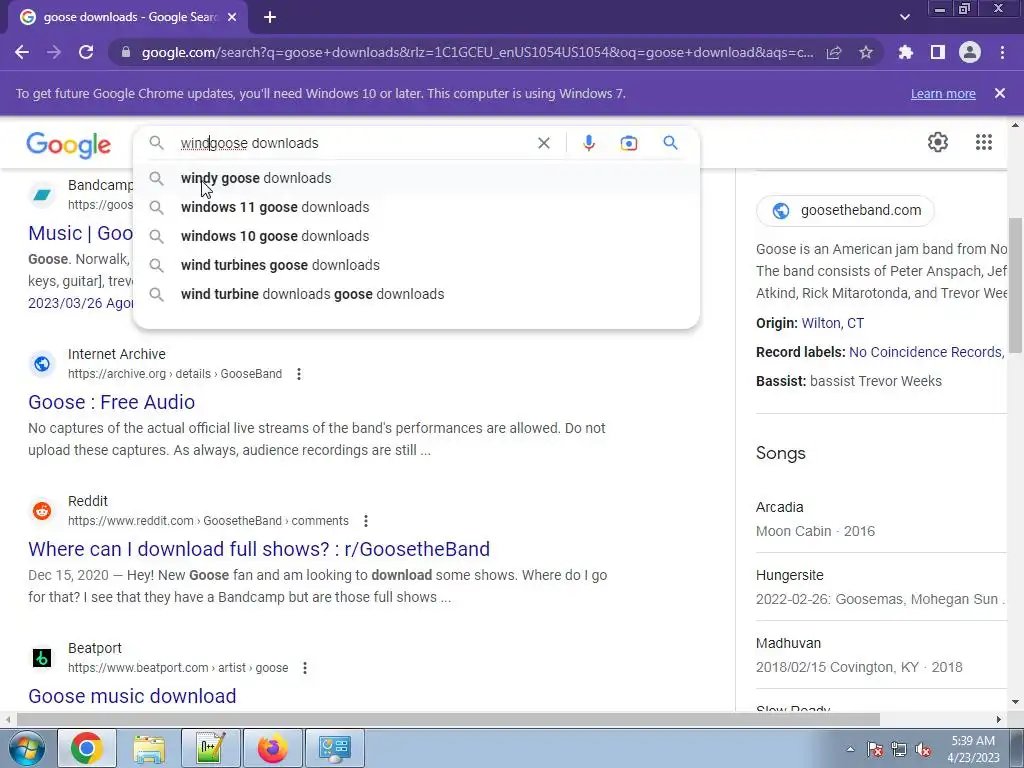
Task: Click the Beatport favicon
Action: point(42,658)
